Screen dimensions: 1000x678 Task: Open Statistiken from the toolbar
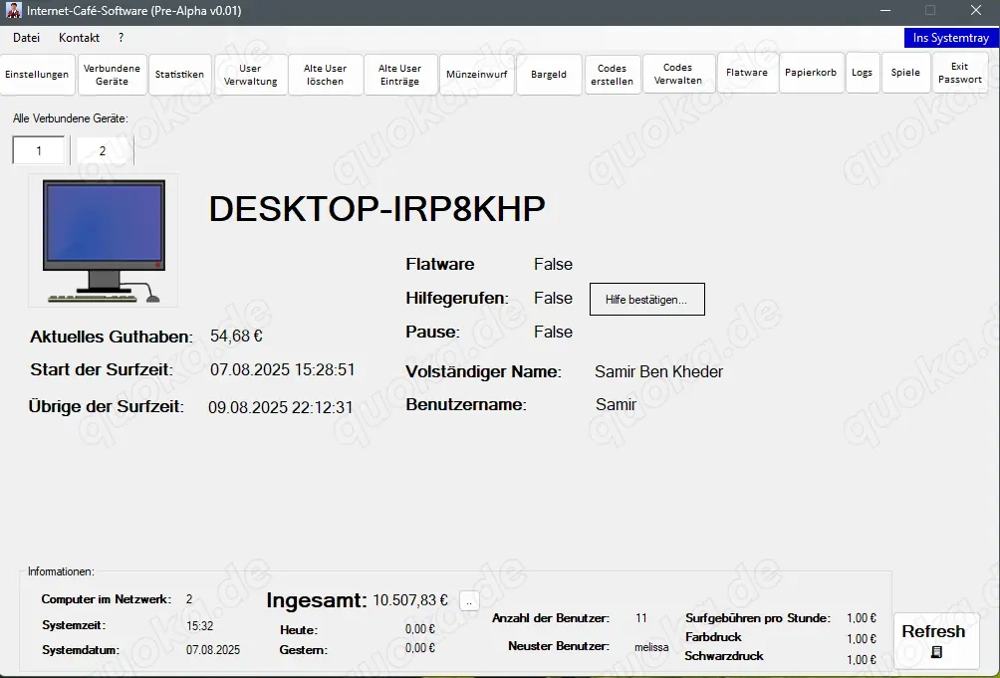[178, 73]
